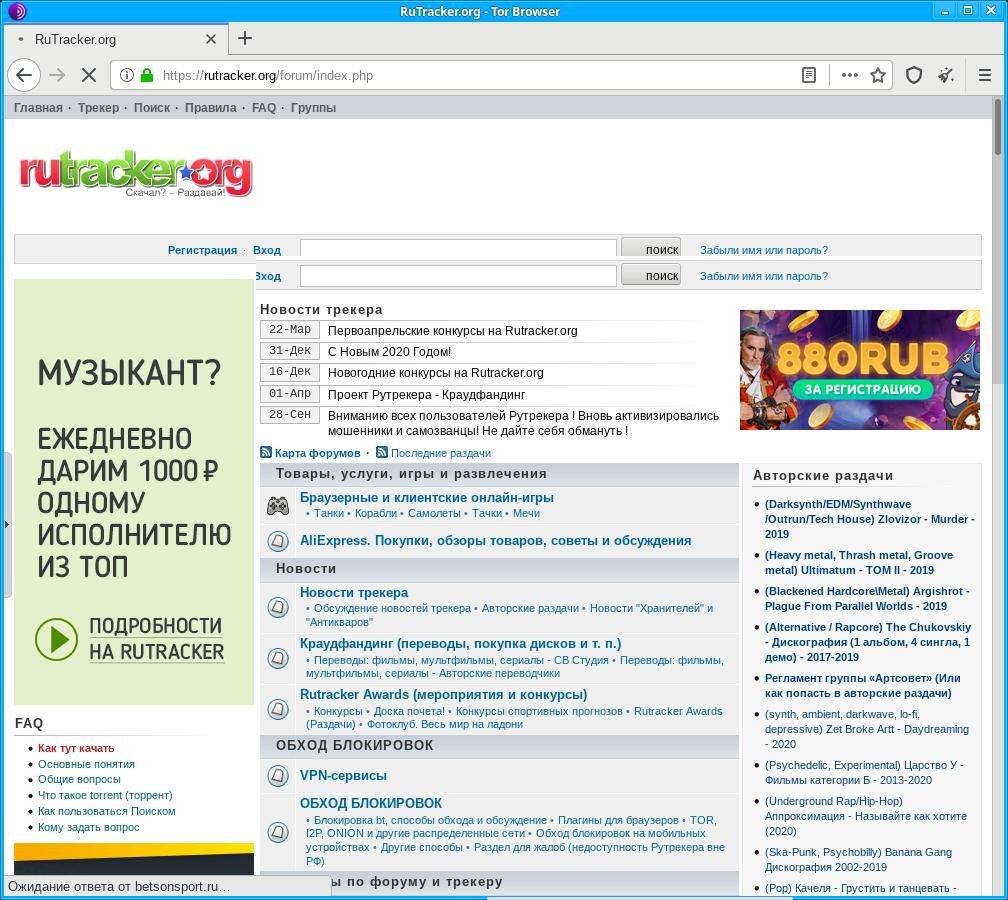Open the Поиск menu item
Image resolution: width=1008 pixels, height=900 pixels.
pos(152,107)
